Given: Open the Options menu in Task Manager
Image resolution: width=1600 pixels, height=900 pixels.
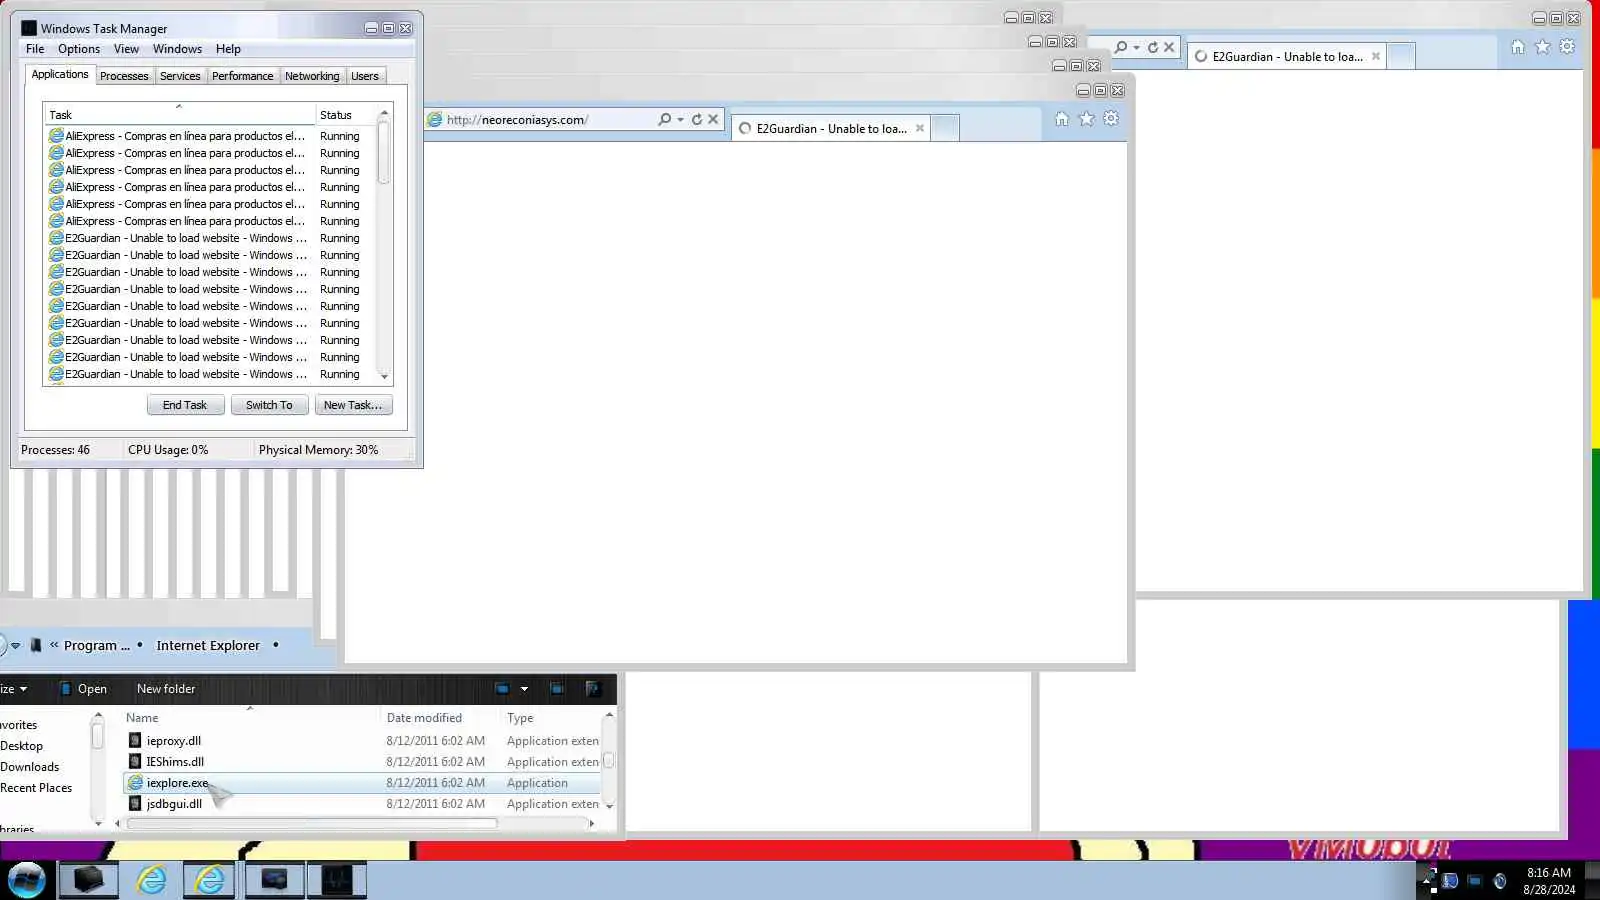Looking at the screenshot, I should tap(79, 49).
